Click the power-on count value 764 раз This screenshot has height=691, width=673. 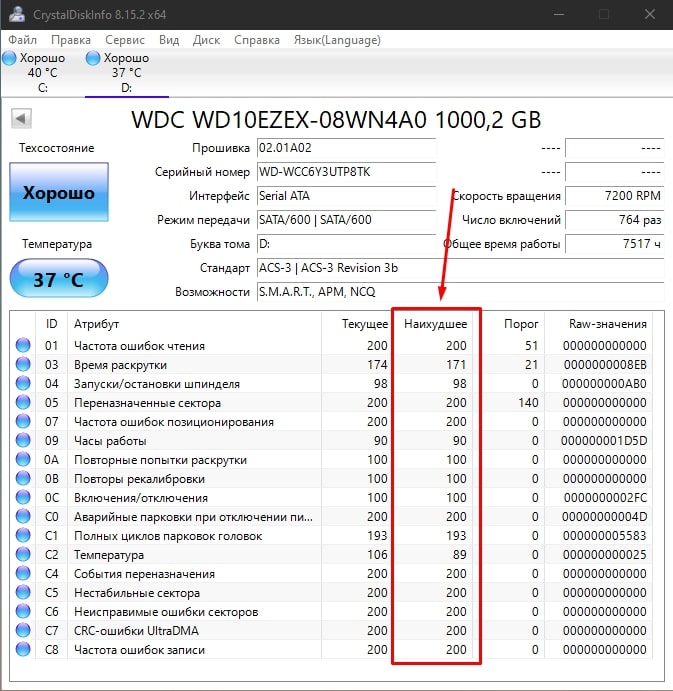pos(614,219)
